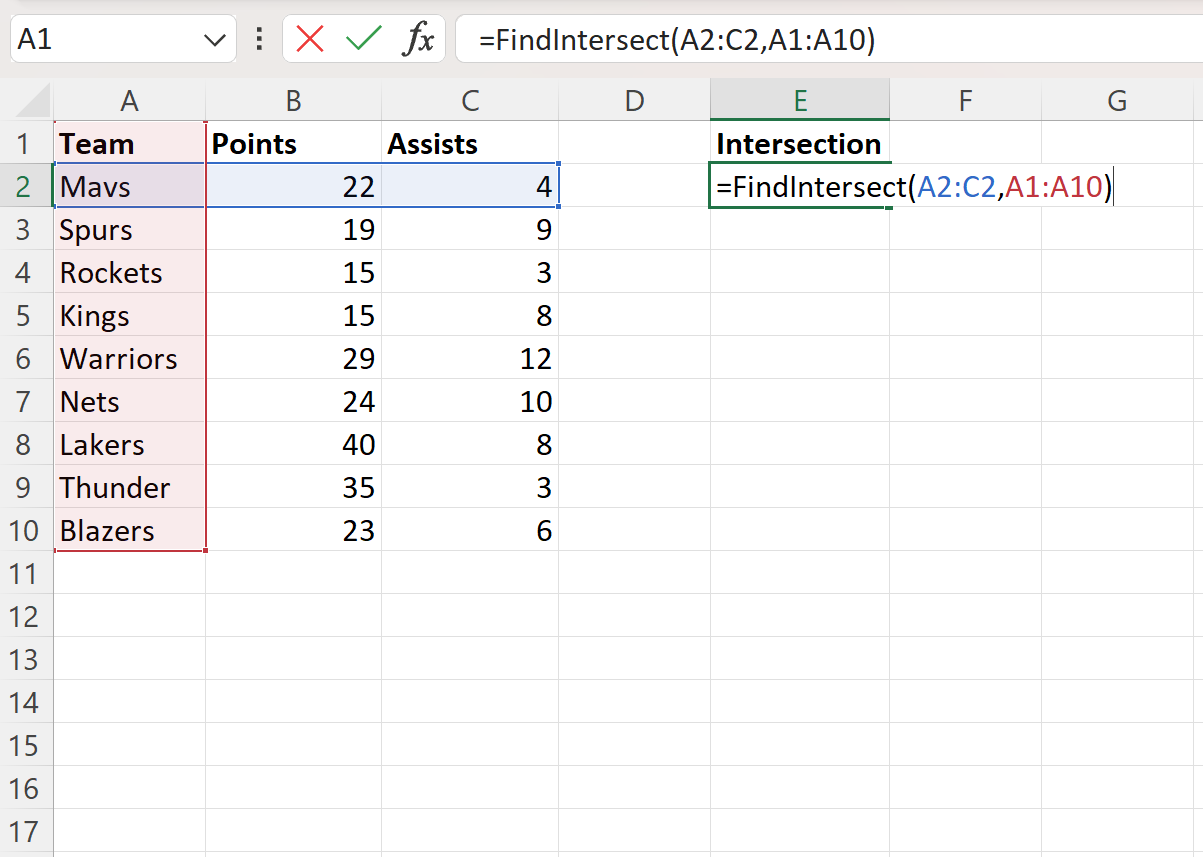Select column B using its header
The image size is (1203, 857).
[x=292, y=100]
